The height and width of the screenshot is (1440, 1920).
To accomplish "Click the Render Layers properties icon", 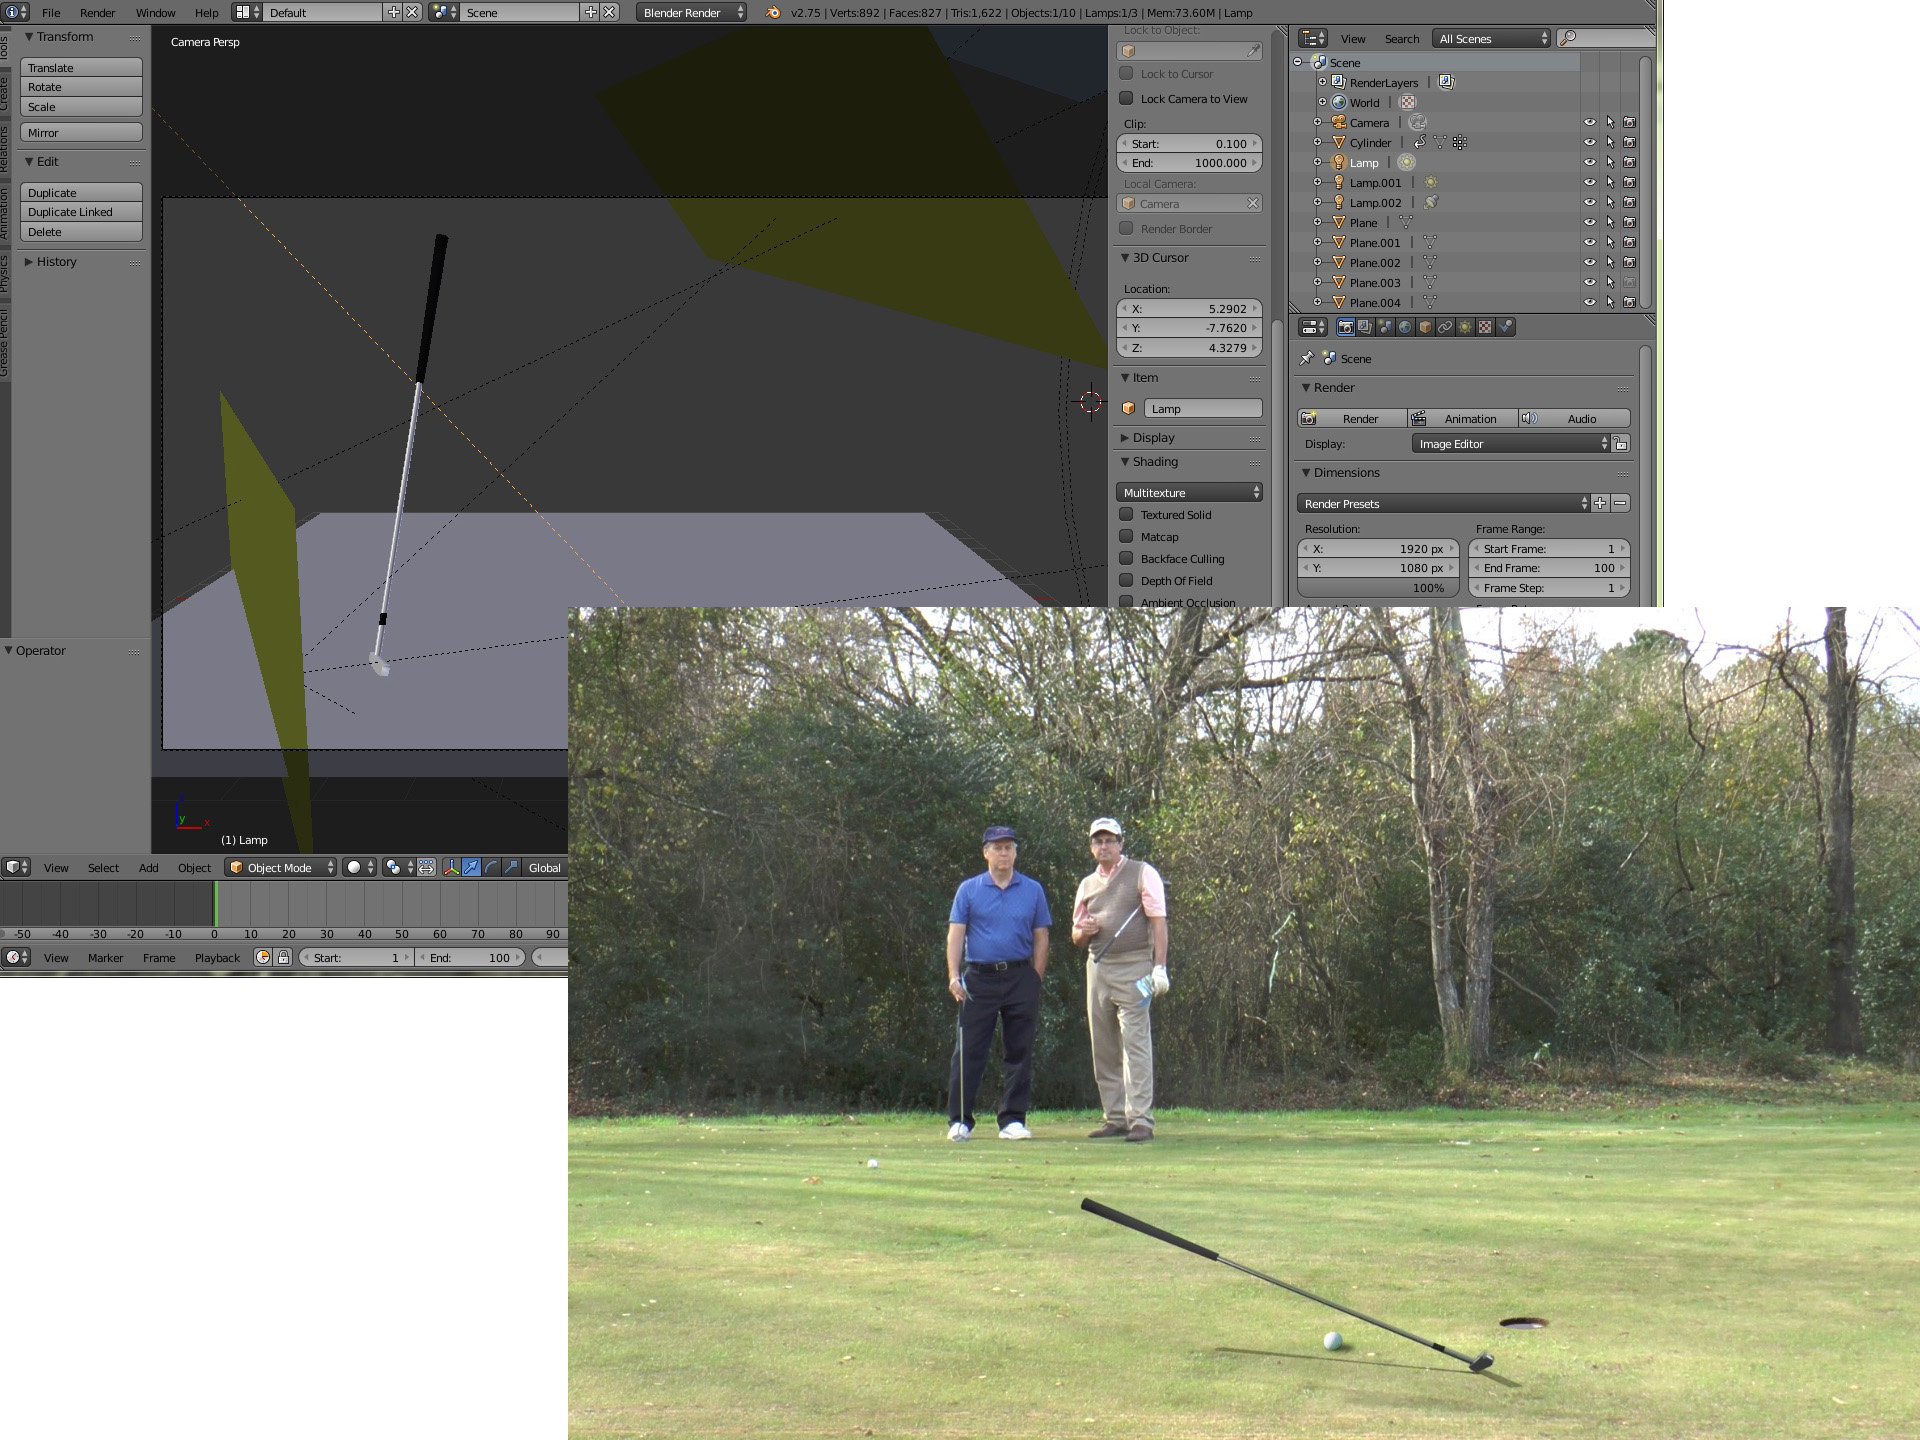I will point(1365,327).
